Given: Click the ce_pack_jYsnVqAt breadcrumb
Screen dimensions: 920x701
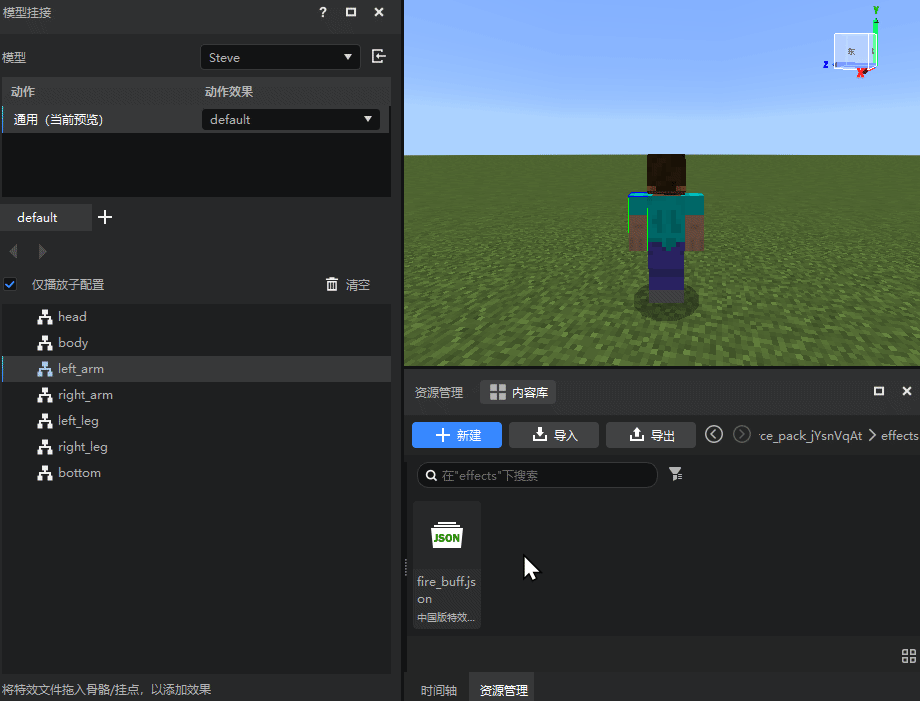Looking at the screenshot, I should (810, 436).
